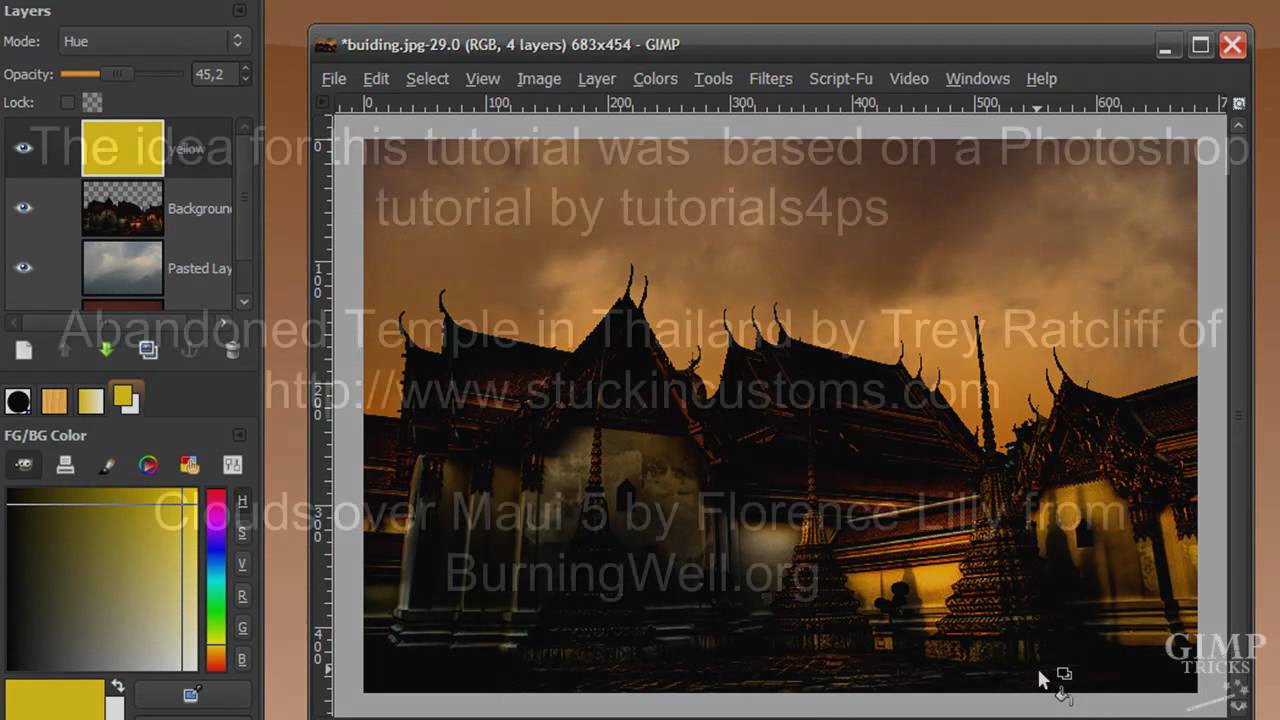Open the Patterns dock tab

(x=54, y=402)
